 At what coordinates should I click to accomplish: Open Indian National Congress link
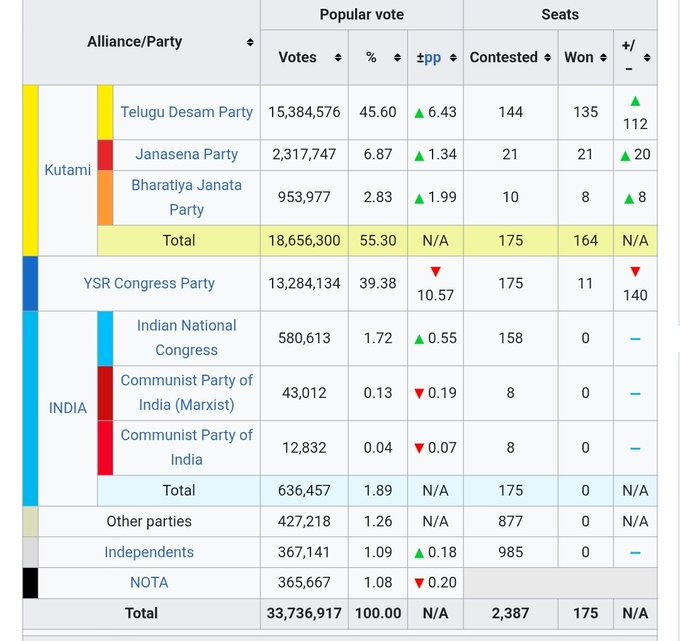click(x=186, y=338)
